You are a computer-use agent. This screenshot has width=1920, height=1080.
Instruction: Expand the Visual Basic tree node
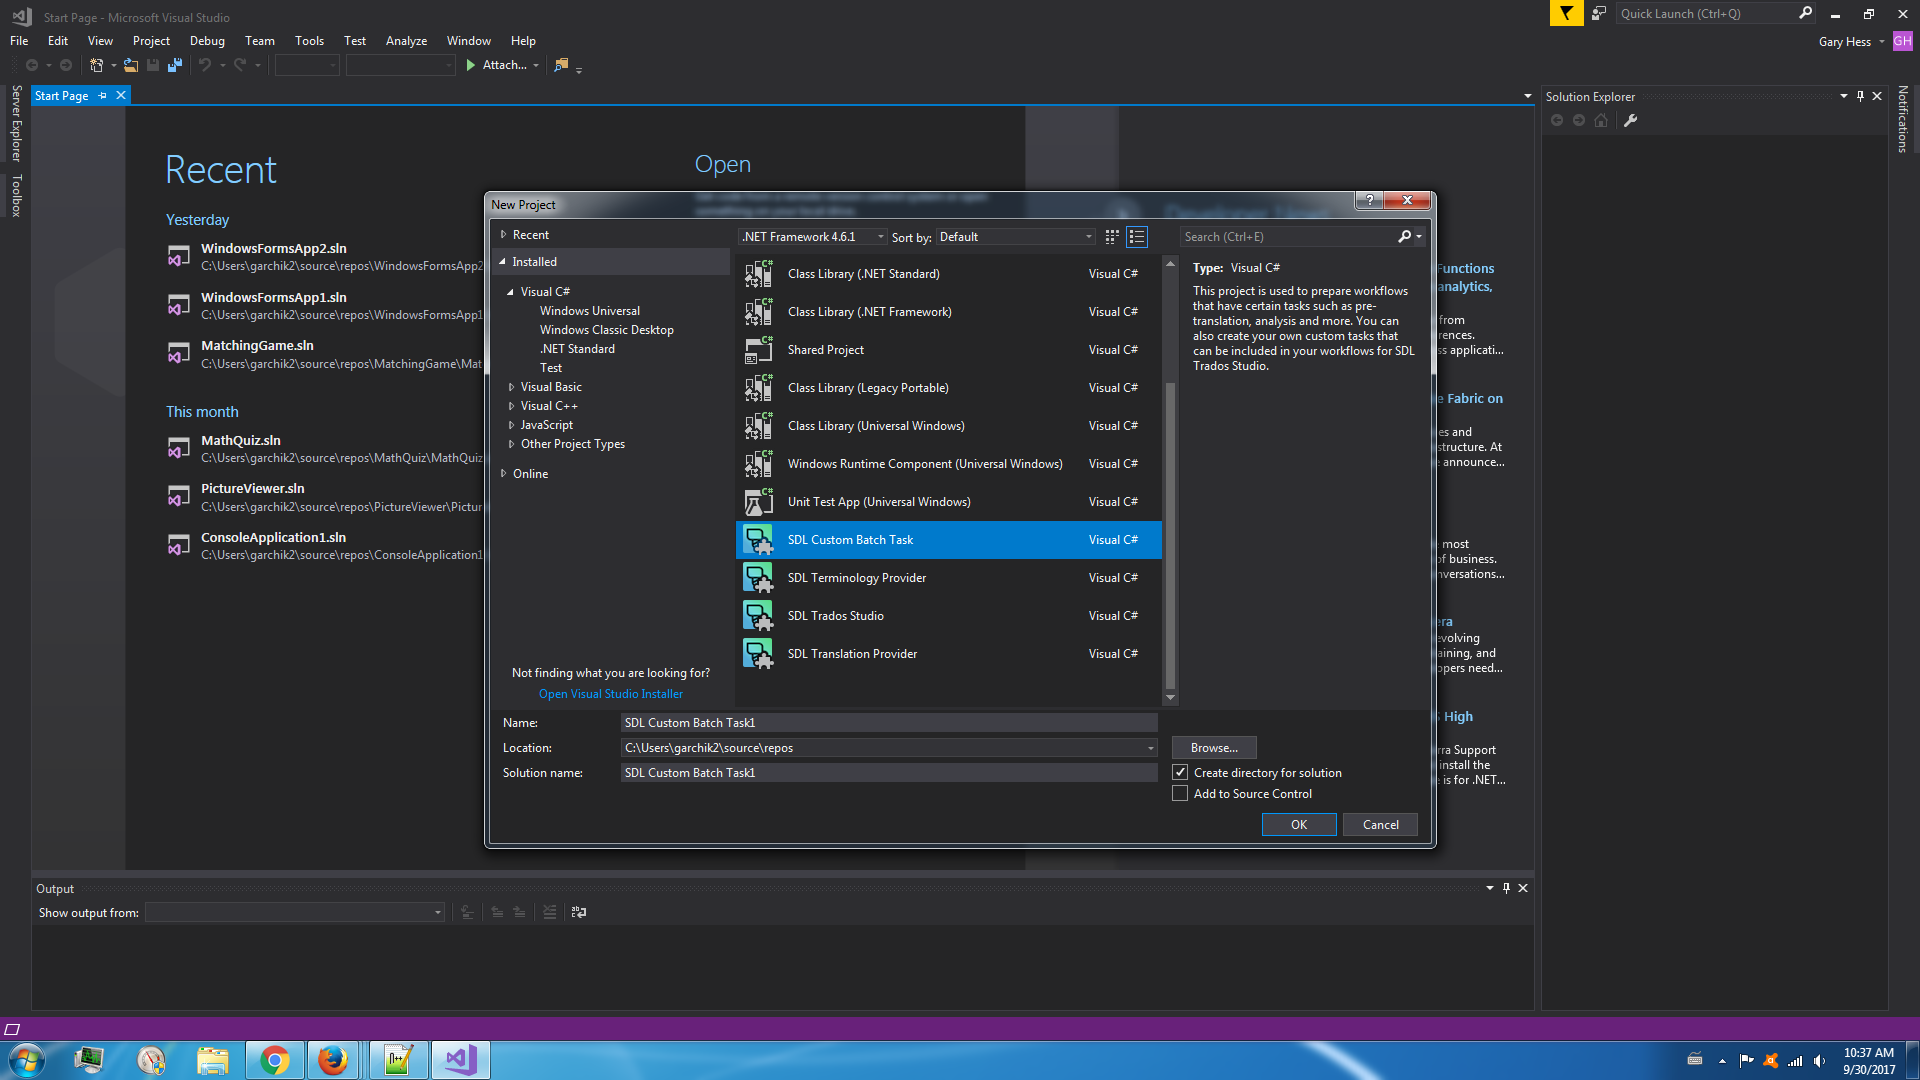511,387
